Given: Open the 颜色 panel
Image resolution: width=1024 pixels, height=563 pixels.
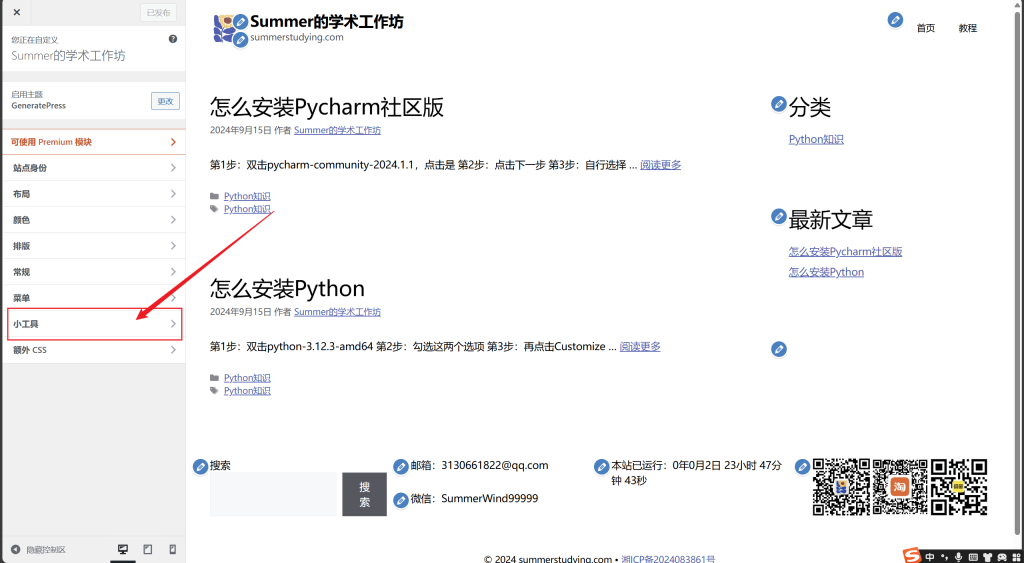Looking at the screenshot, I should (x=93, y=220).
